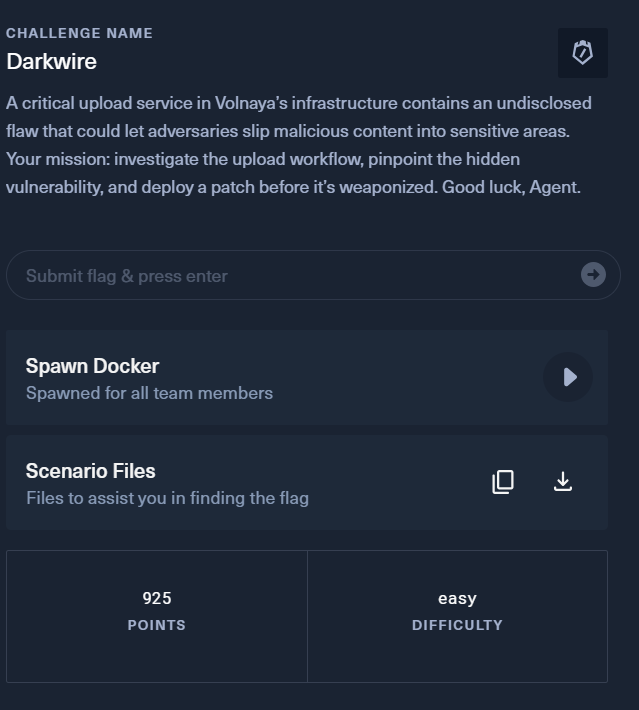Click the CHALLENGE NAME label
This screenshot has width=639, height=710.
point(79,33)
